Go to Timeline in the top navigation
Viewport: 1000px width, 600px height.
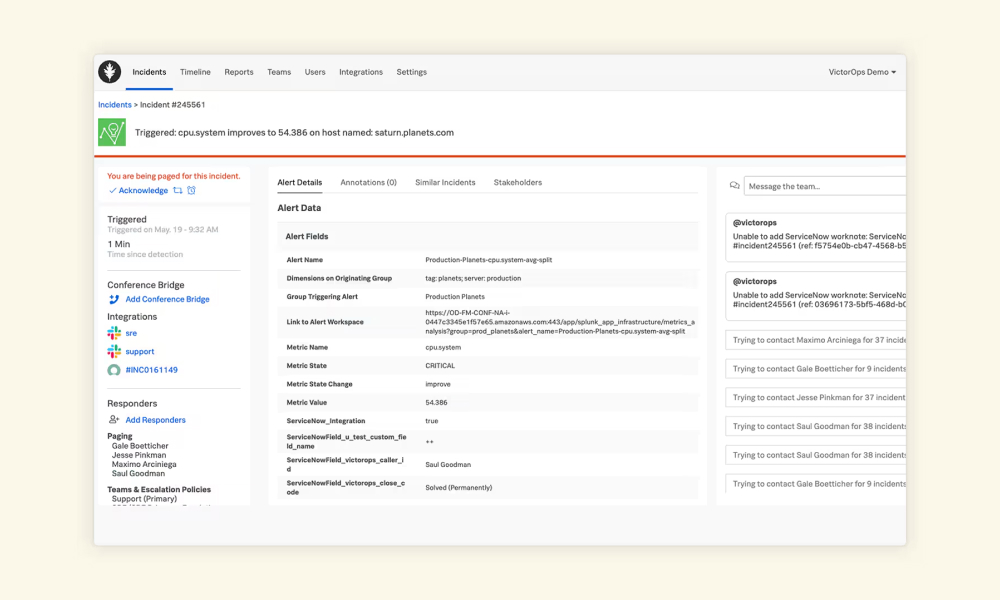coord(195,72)
